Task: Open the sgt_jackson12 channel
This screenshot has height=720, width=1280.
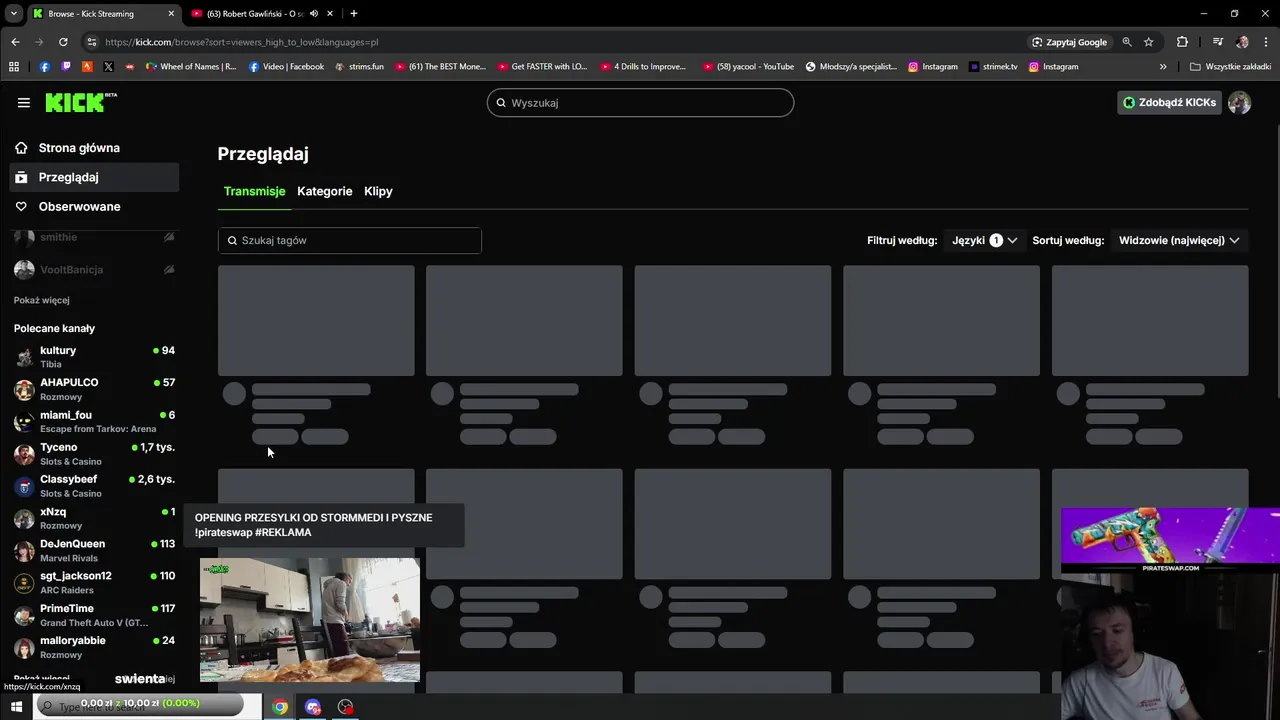Action: [95, 582]
